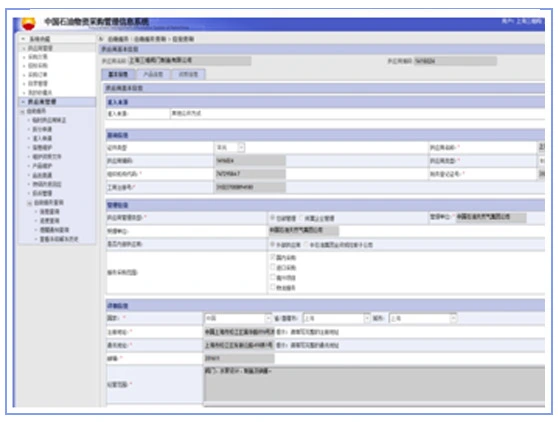The height and width of the screenshot is (422, 558).
Task: Select the first radio button in the supplier management type row
Action: (x=273, y=218)
